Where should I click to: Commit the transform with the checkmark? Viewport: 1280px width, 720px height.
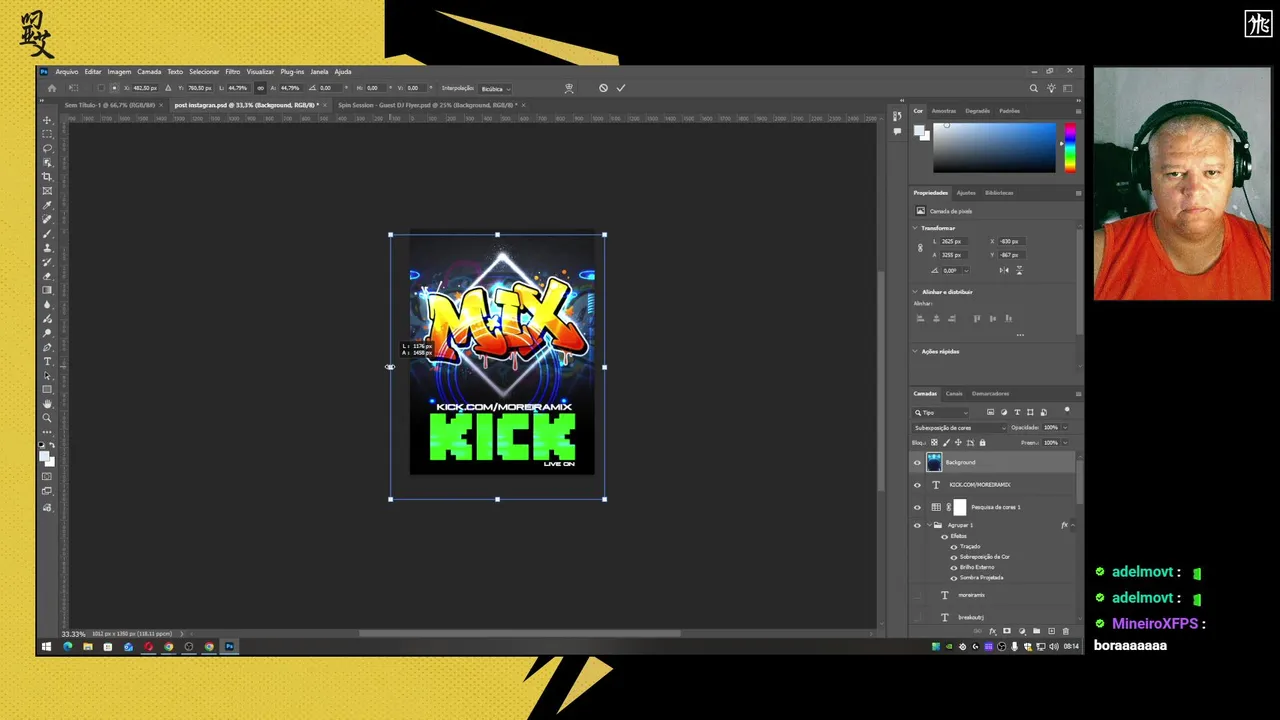point(621,88)
